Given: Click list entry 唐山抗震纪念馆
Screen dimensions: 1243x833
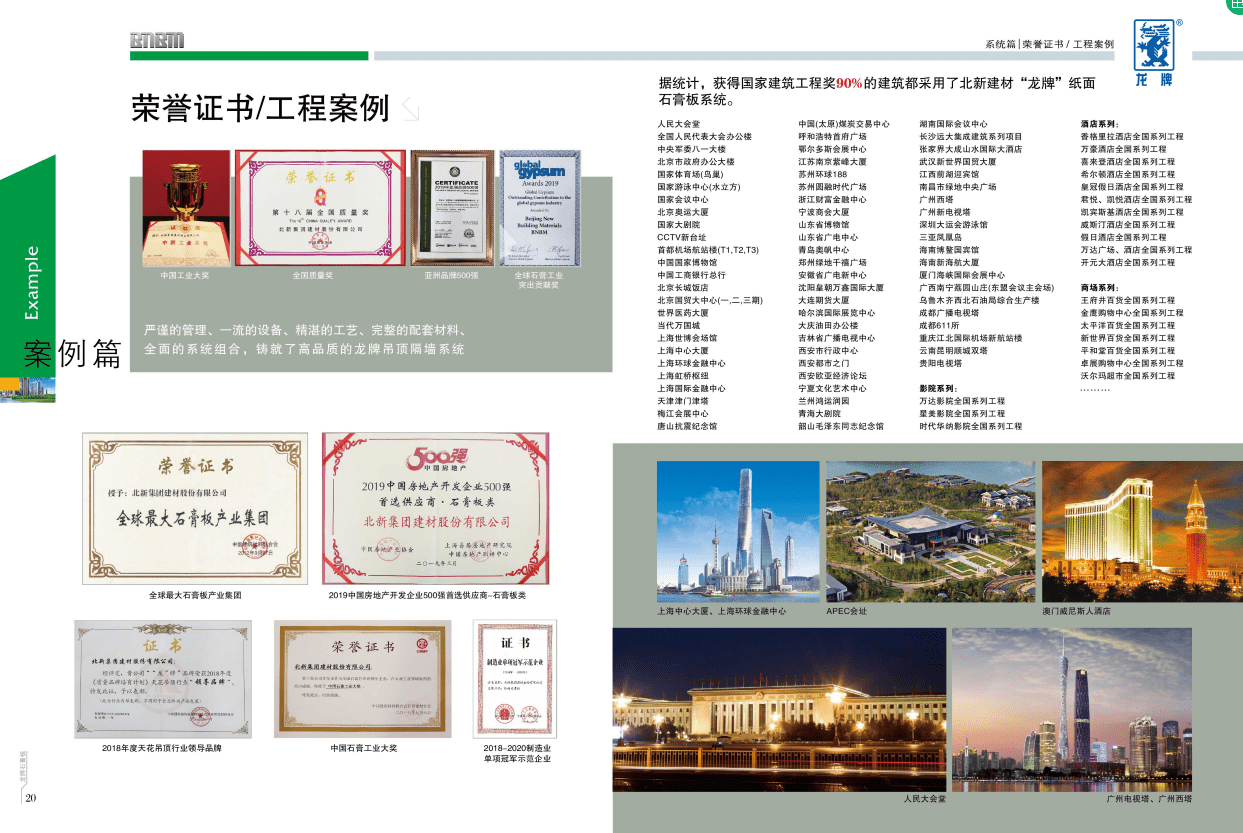Looking at the screenshot, I should [687, 426].
